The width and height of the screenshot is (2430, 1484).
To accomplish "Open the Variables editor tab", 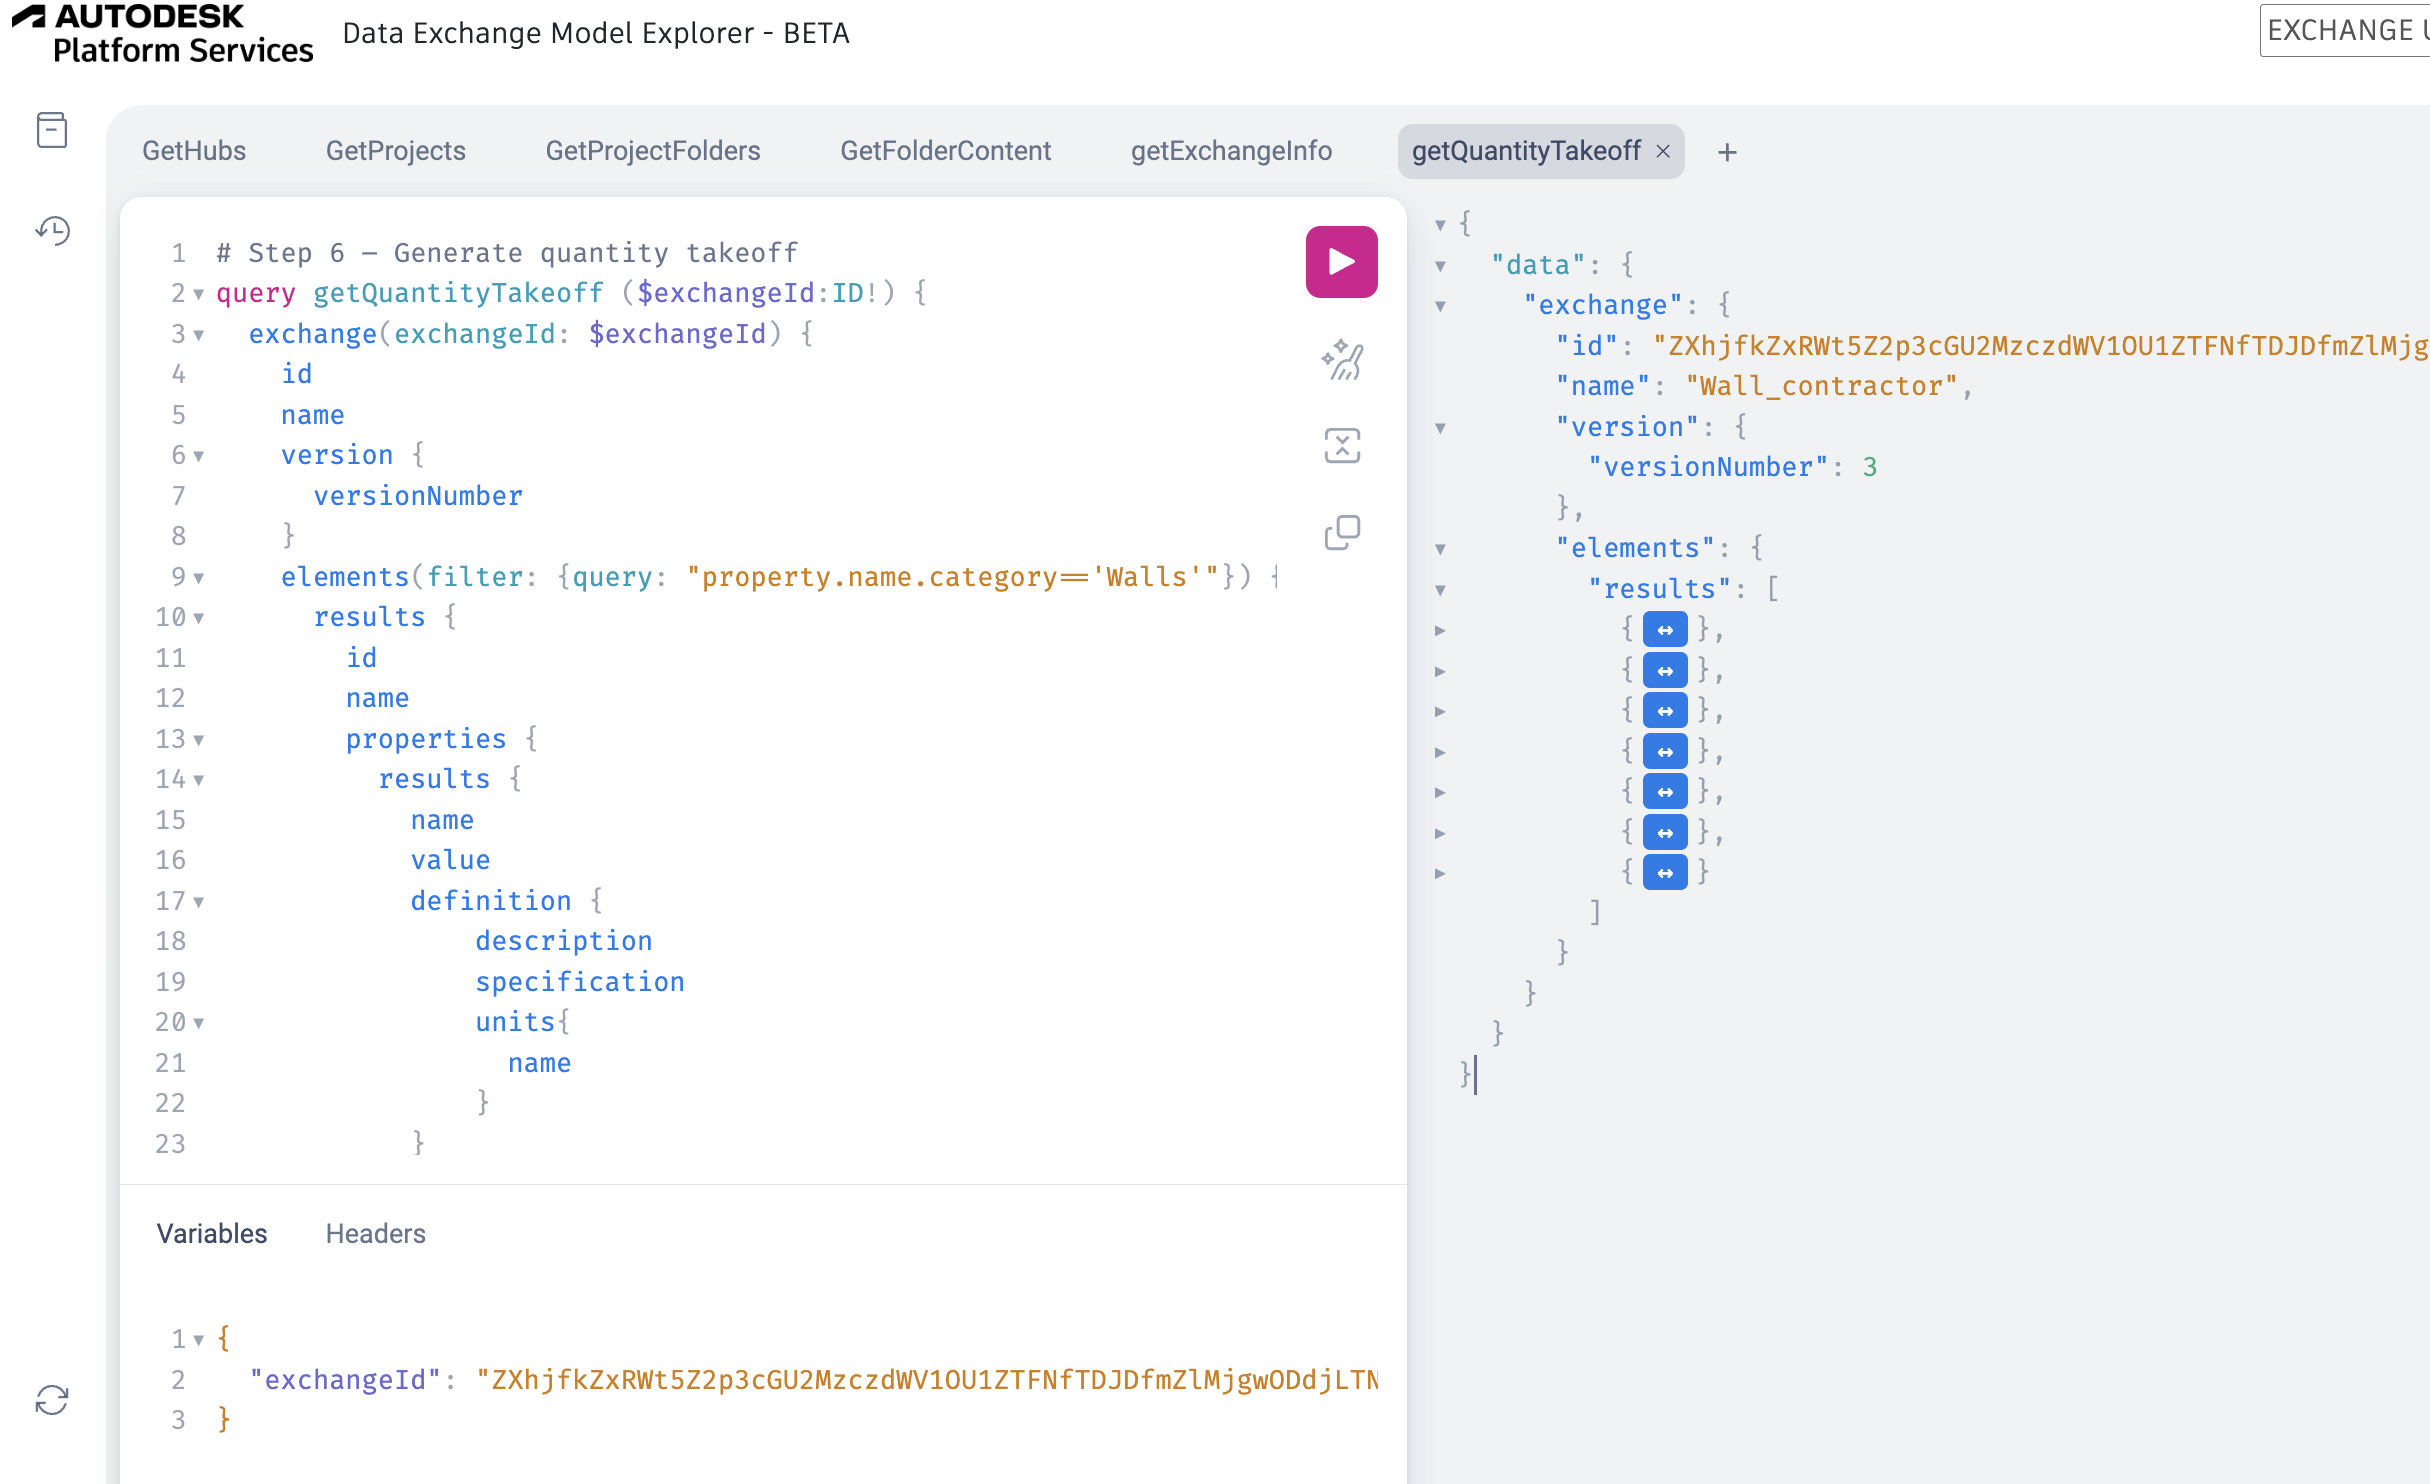I will (x=212, y=1234).
